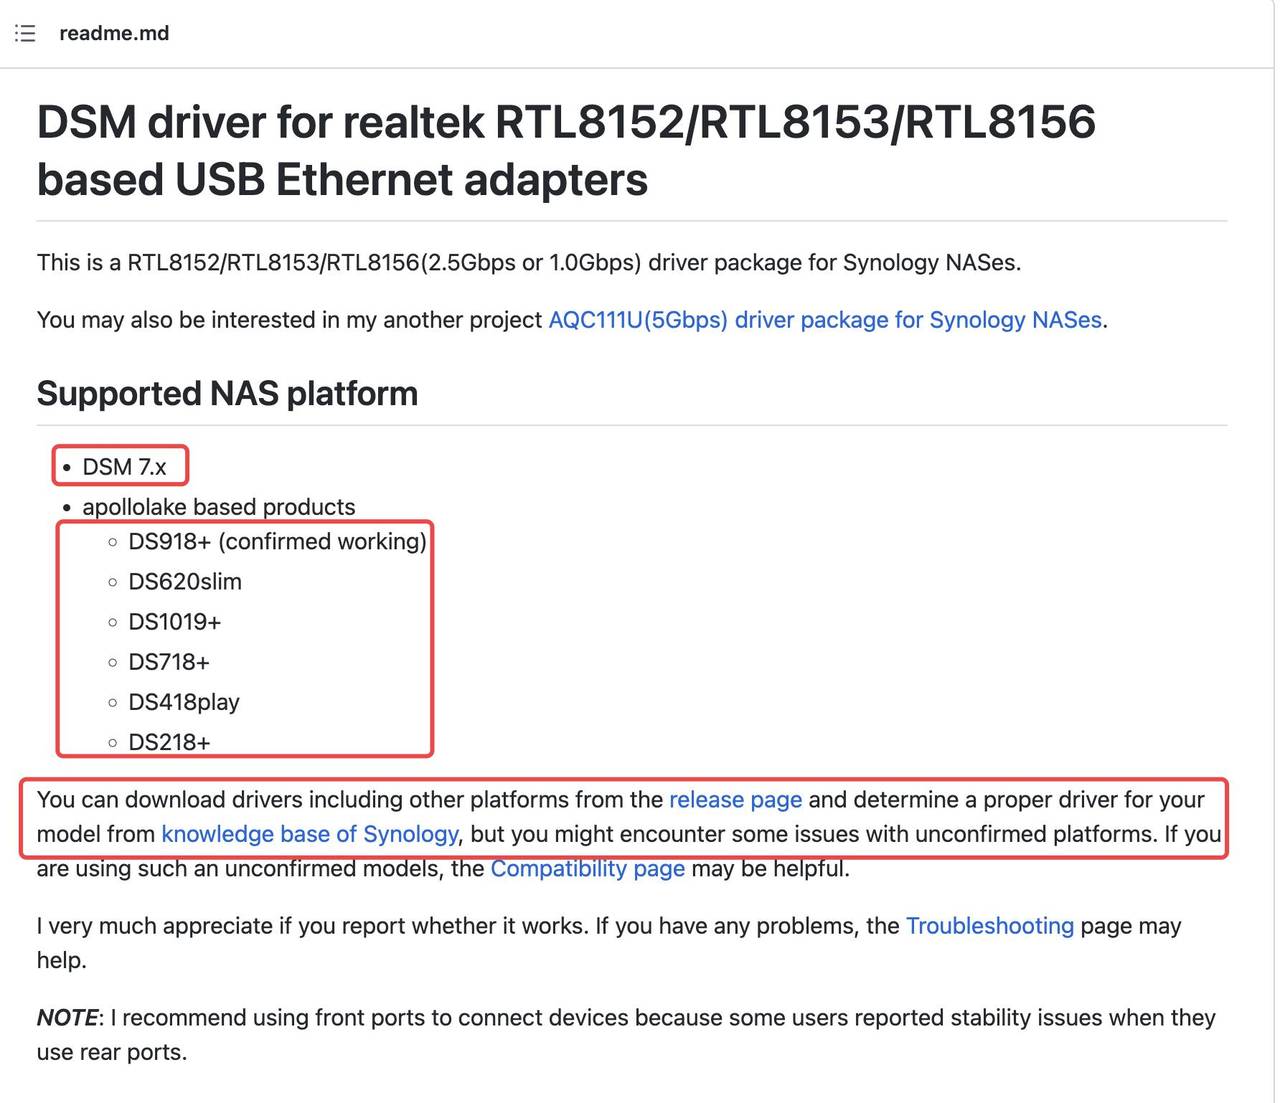Select the DS418play model text

[x=184, y=702]
